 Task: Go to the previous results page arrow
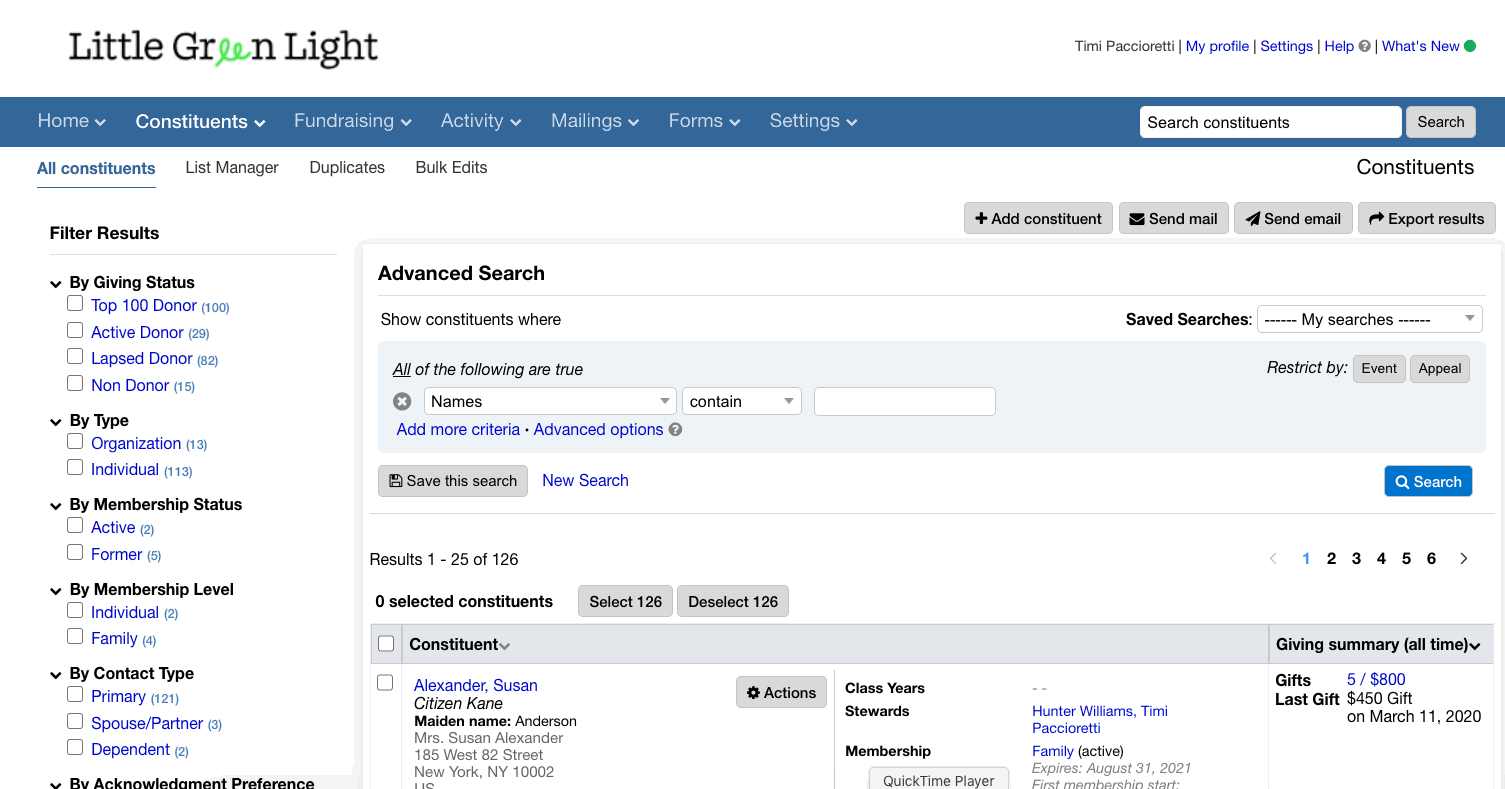[x=1273, y=559]
